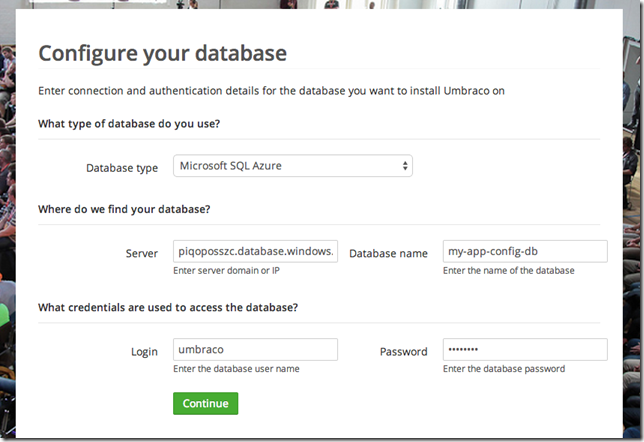The height and width of the screenshot is (442, 644).
Task: Click the 'Password' label
Action: [404, 352]
